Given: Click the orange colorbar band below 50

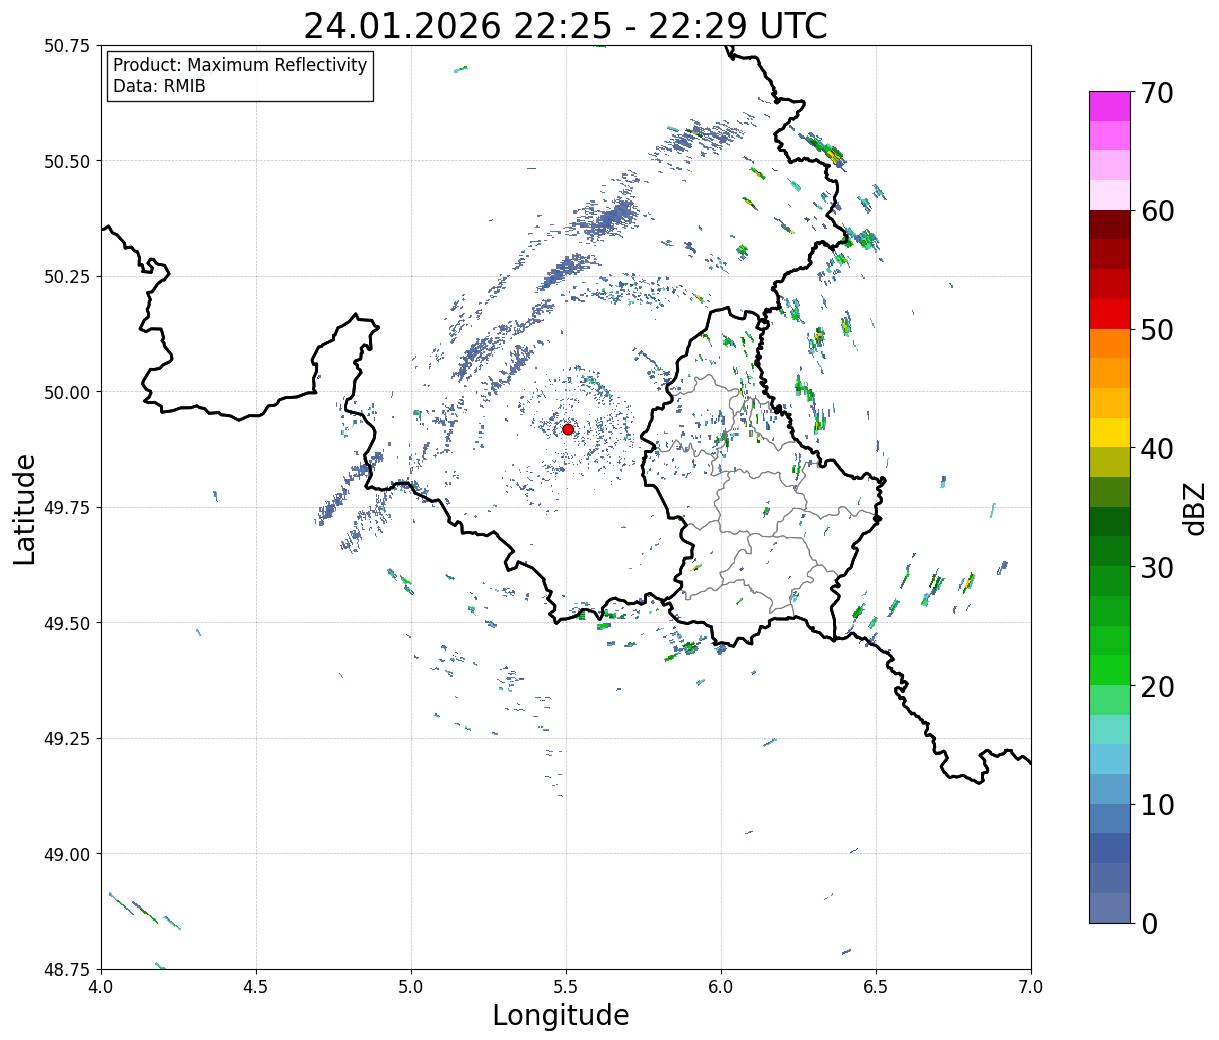Looking at the screenshot, I should pyautogui.click(x=1110, y=343).
